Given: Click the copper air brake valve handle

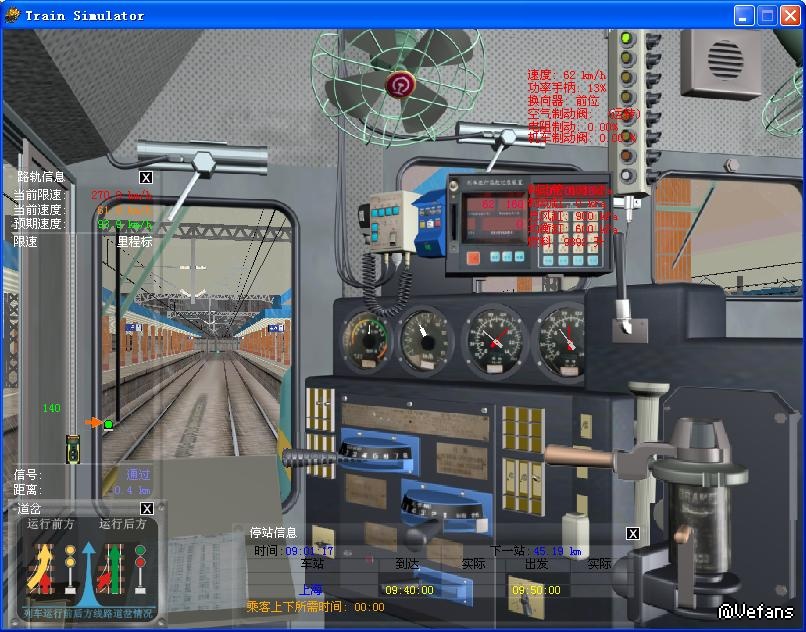Looking at the screenshot, I should pyautogui.click(x=580, y=456).
